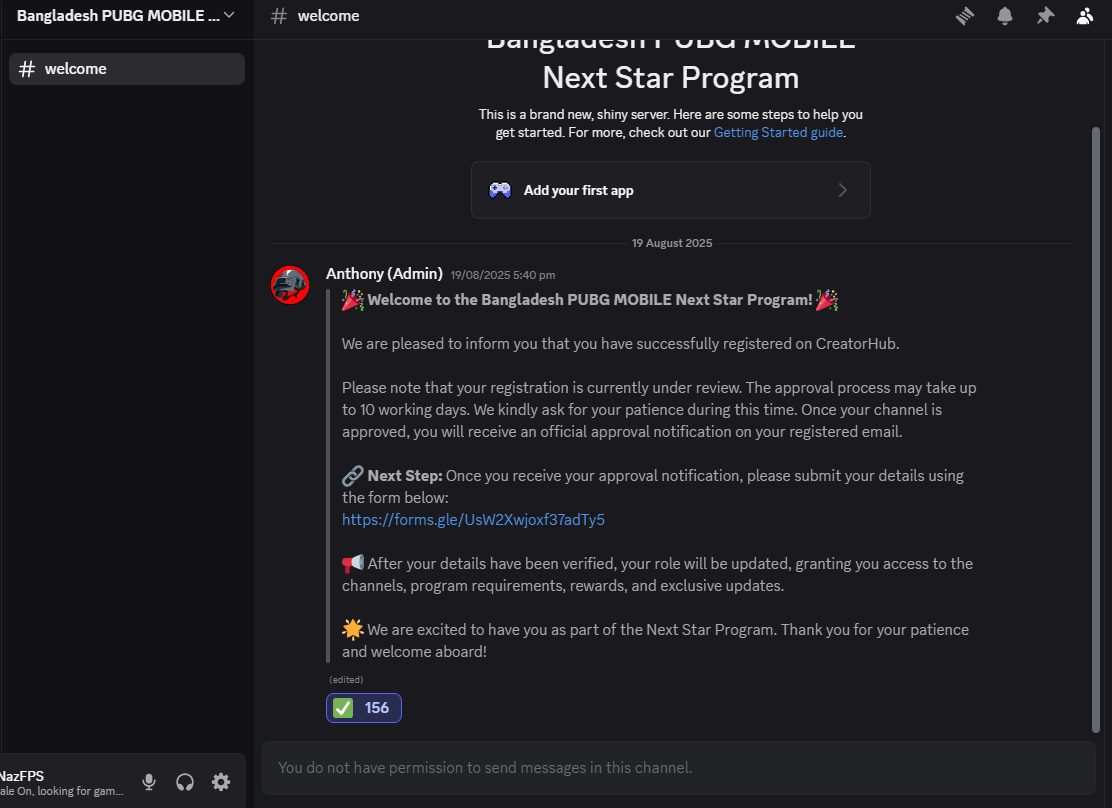Add the green checkmark reaction
The width and height of the screenshot is (1112, 808).
point(364,708)
